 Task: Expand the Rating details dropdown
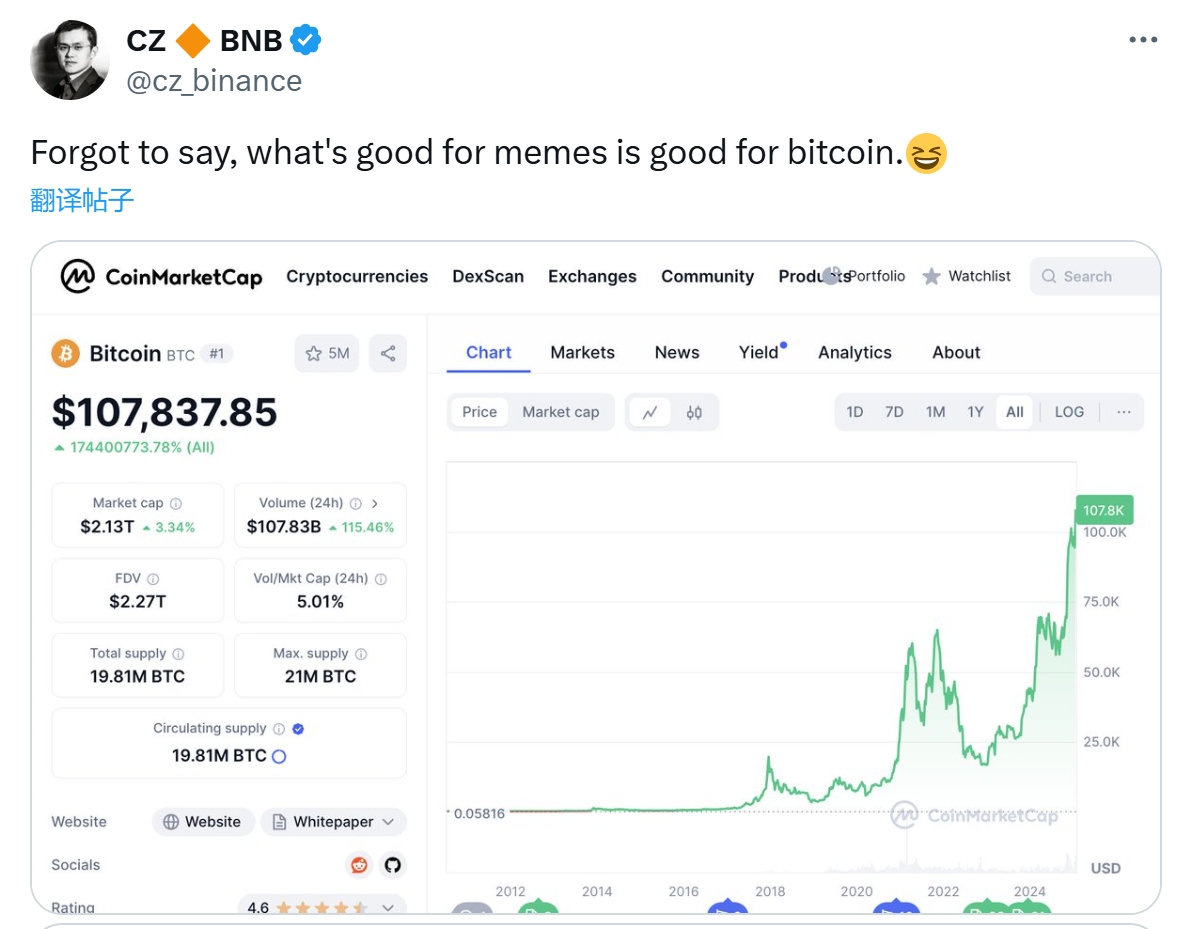click(x=388, y=908)
